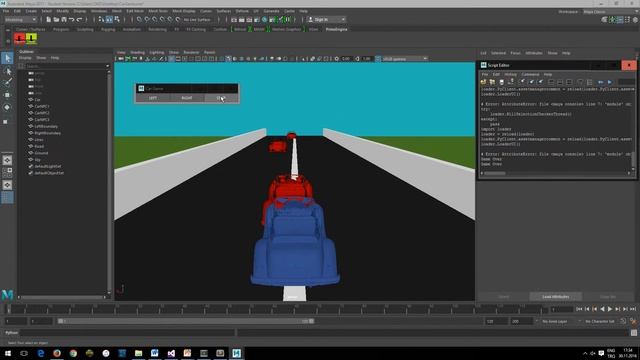Open animation preferences icon beside Auto Key
This screenshot has height=360, width=640.
(633, 322)
